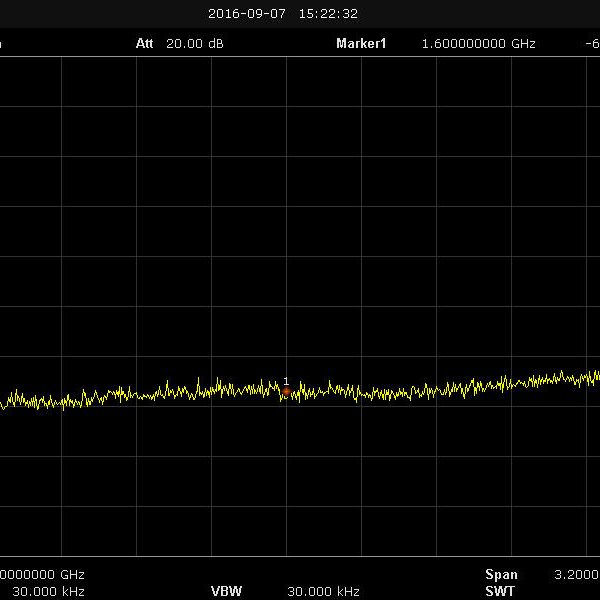
Task: Select the VBW label at the bottom
Action: [x=226, y=591]
